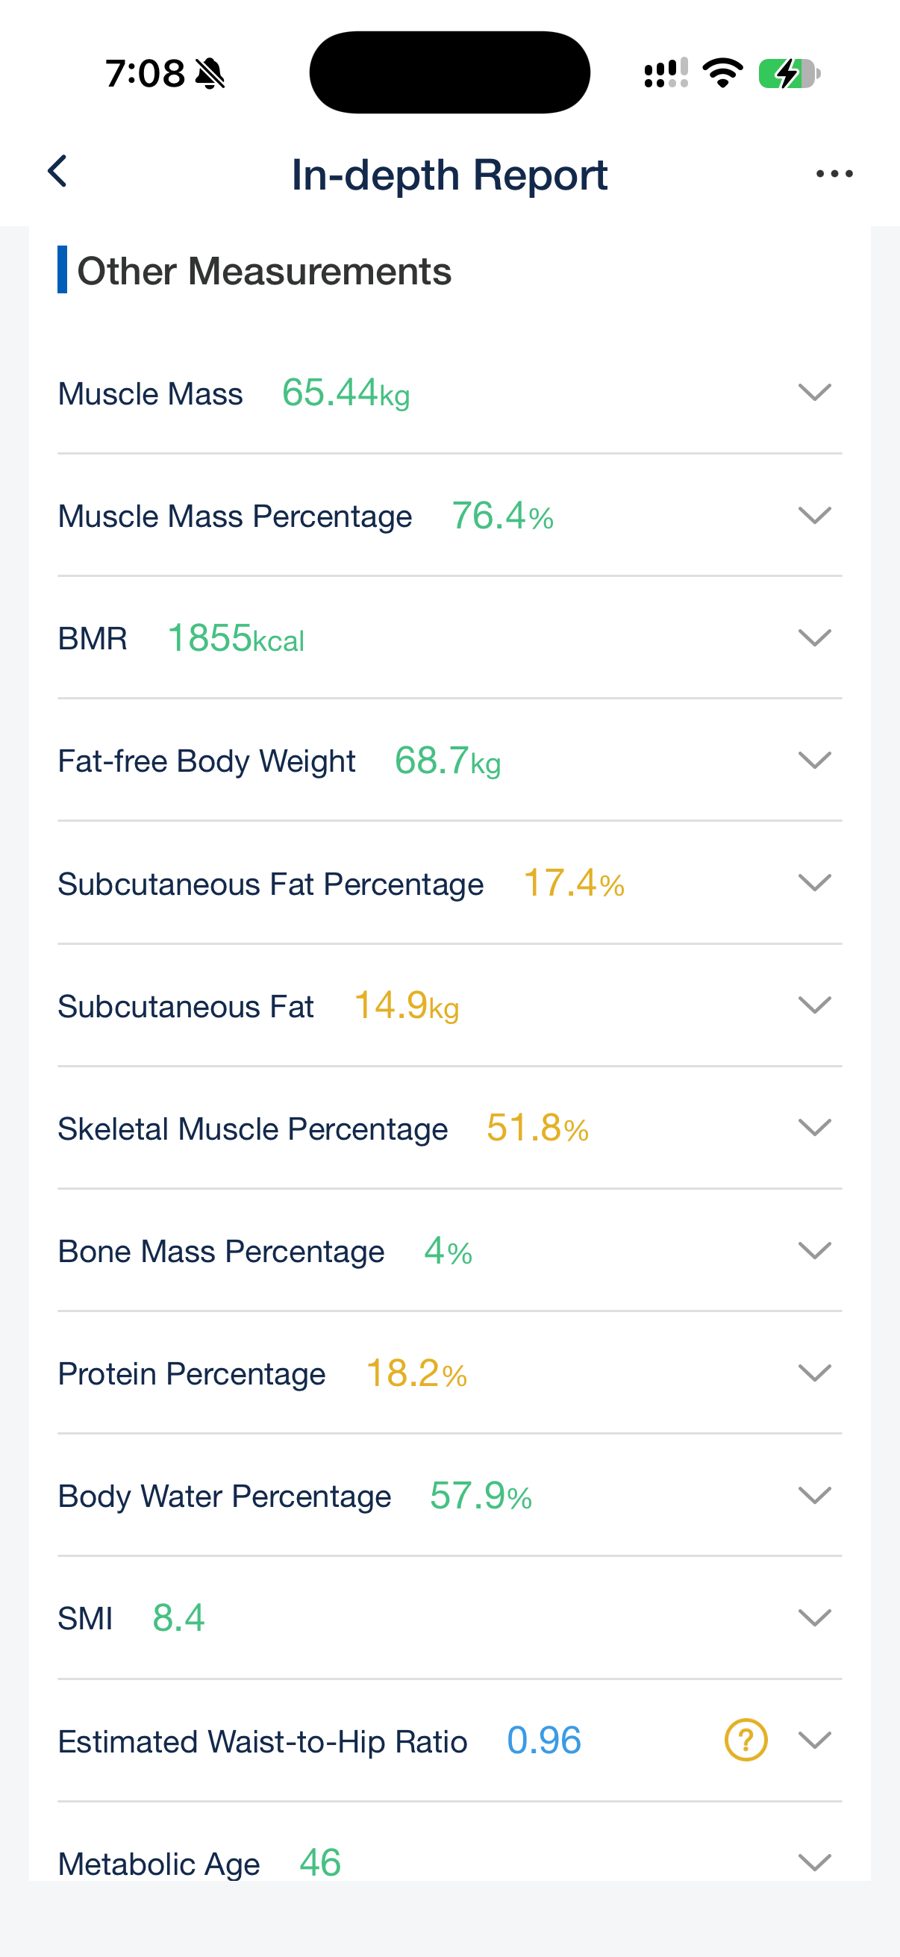900x1957 pixels.
Task: Tap the battery charging icon
Action: click(x=789, y=73)
